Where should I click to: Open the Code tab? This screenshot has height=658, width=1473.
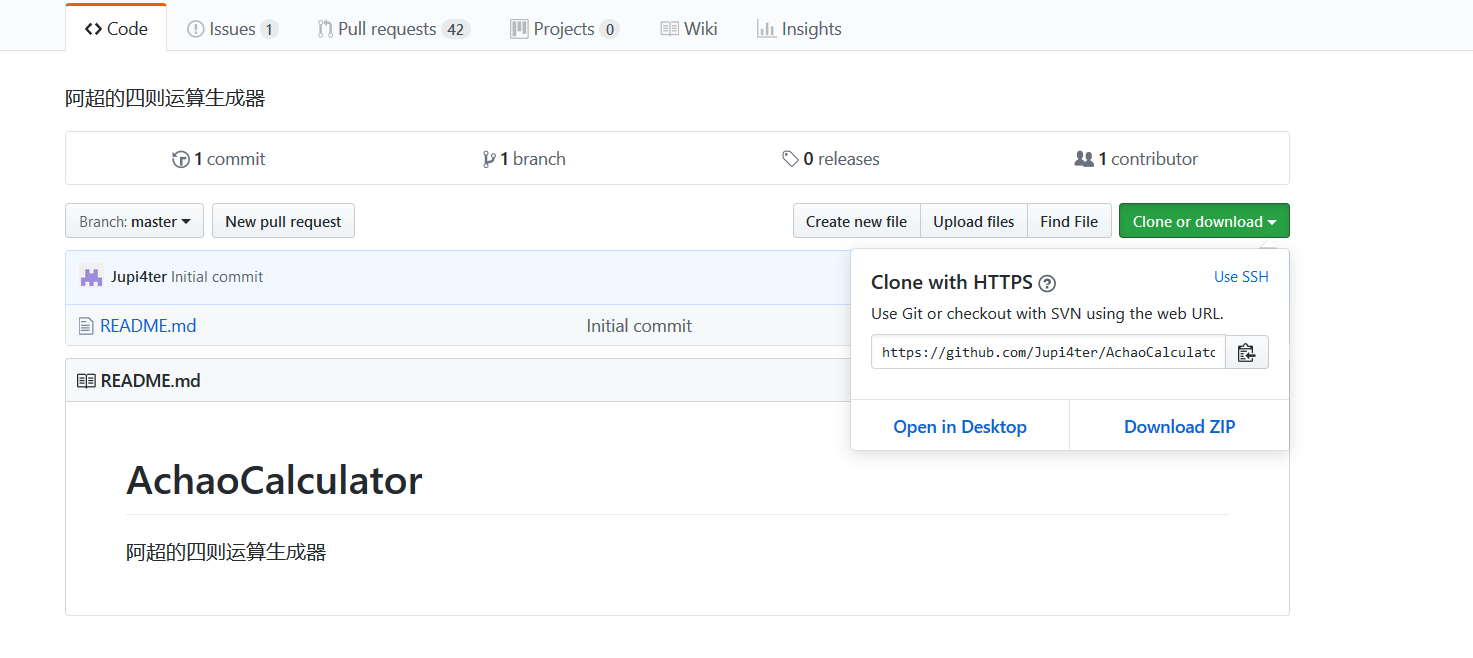[116, 29]
